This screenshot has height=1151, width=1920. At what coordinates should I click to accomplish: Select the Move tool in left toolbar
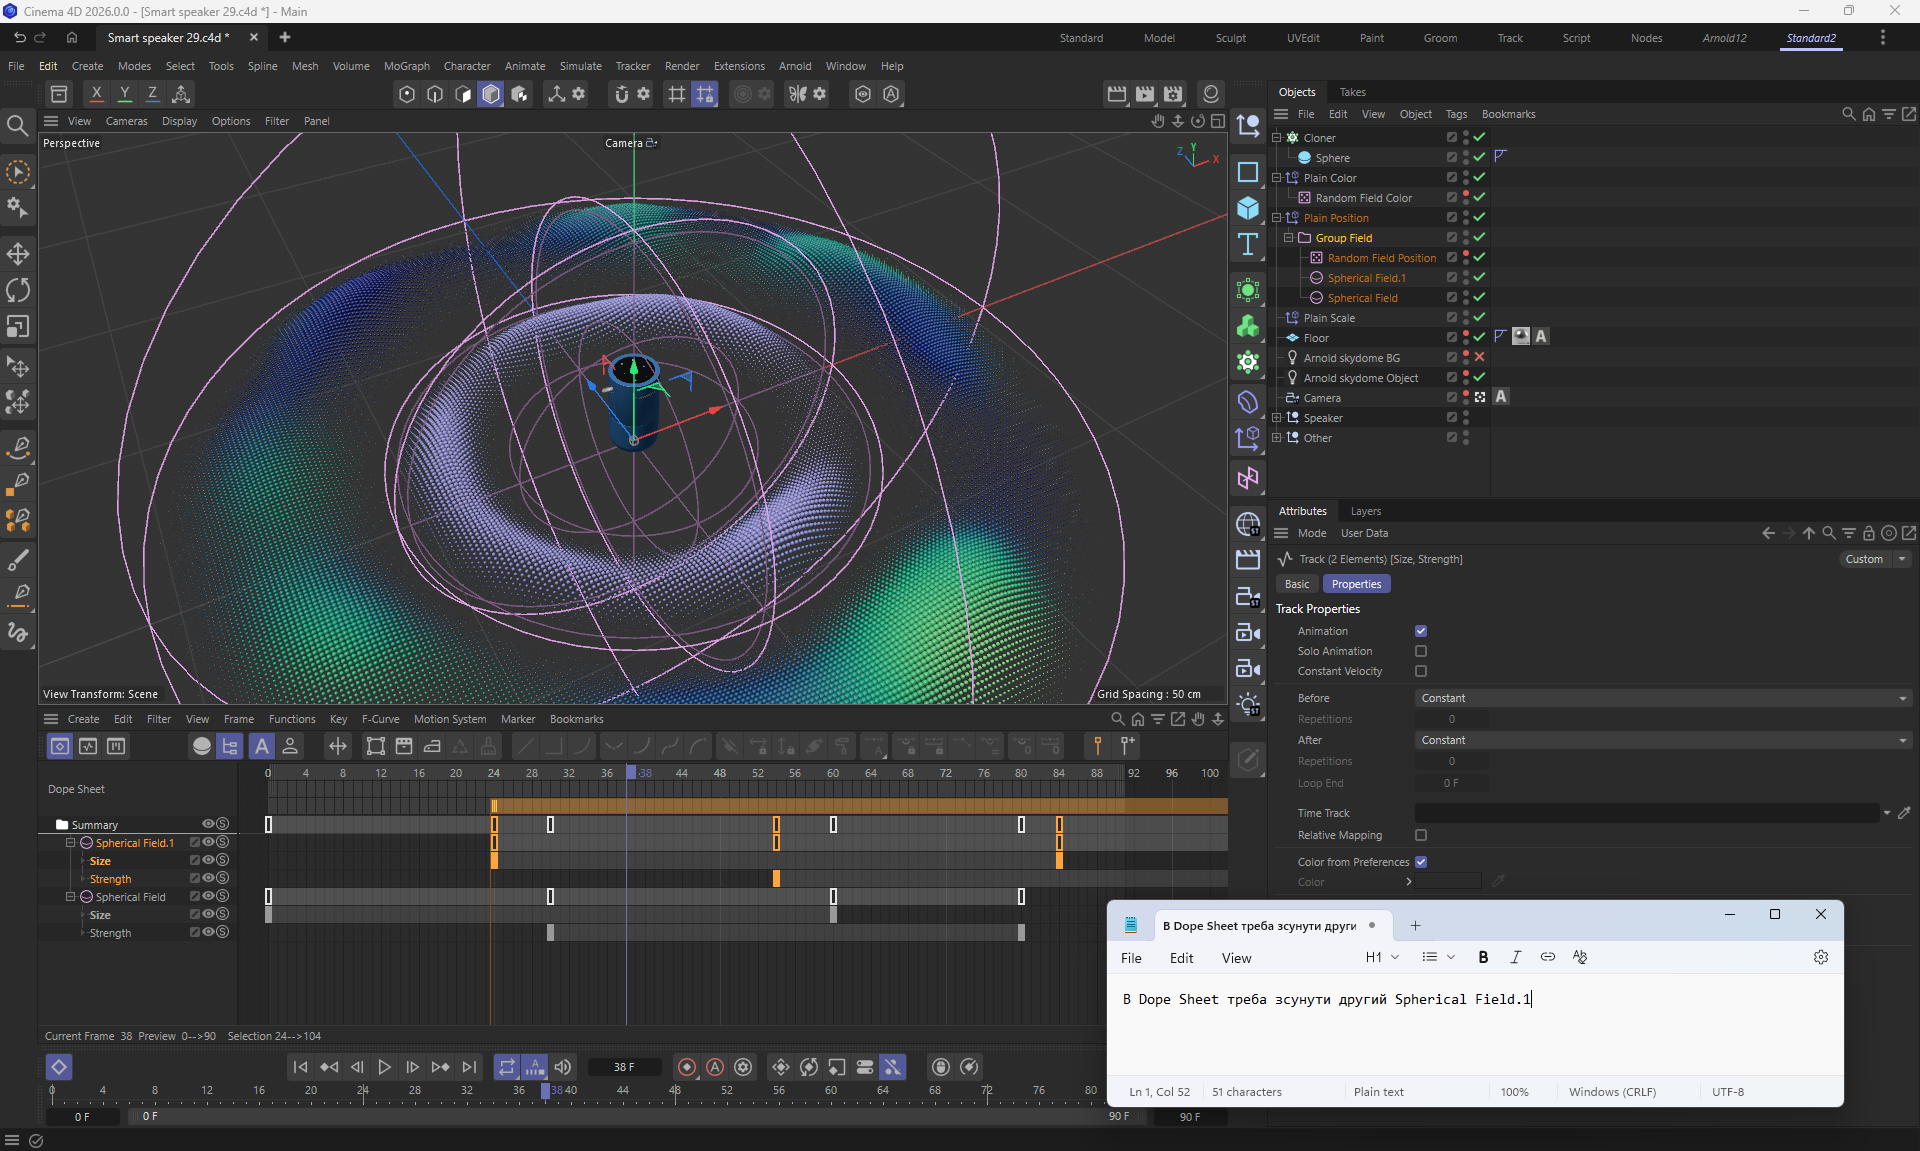(18, 253)
